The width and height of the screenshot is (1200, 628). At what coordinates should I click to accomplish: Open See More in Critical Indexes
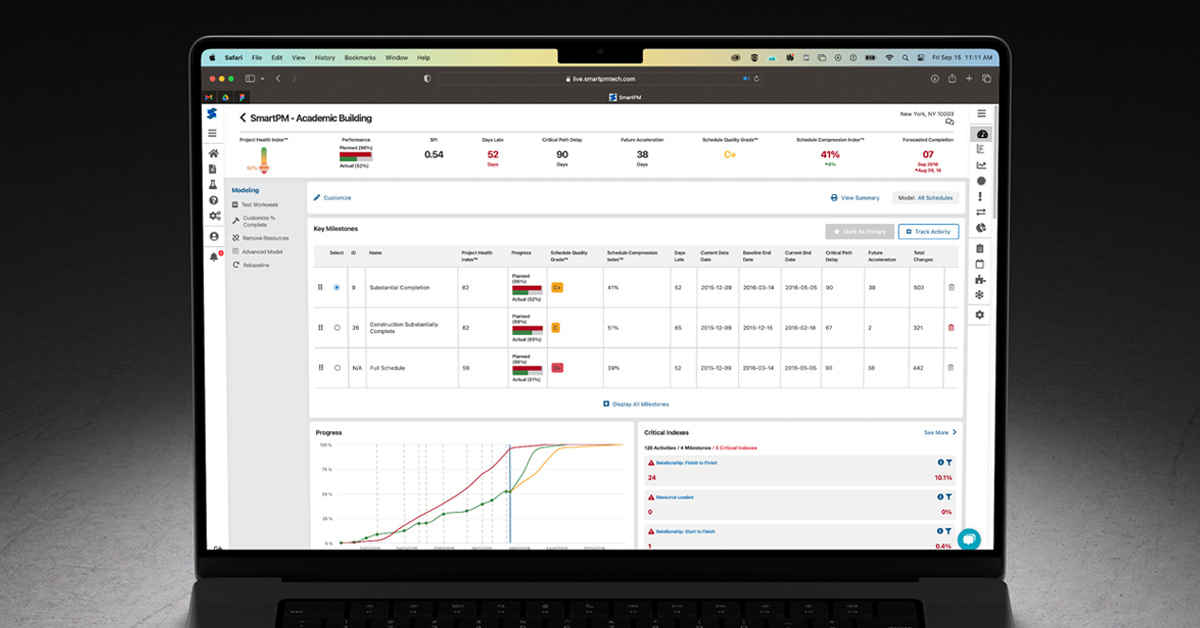(938, 431)
